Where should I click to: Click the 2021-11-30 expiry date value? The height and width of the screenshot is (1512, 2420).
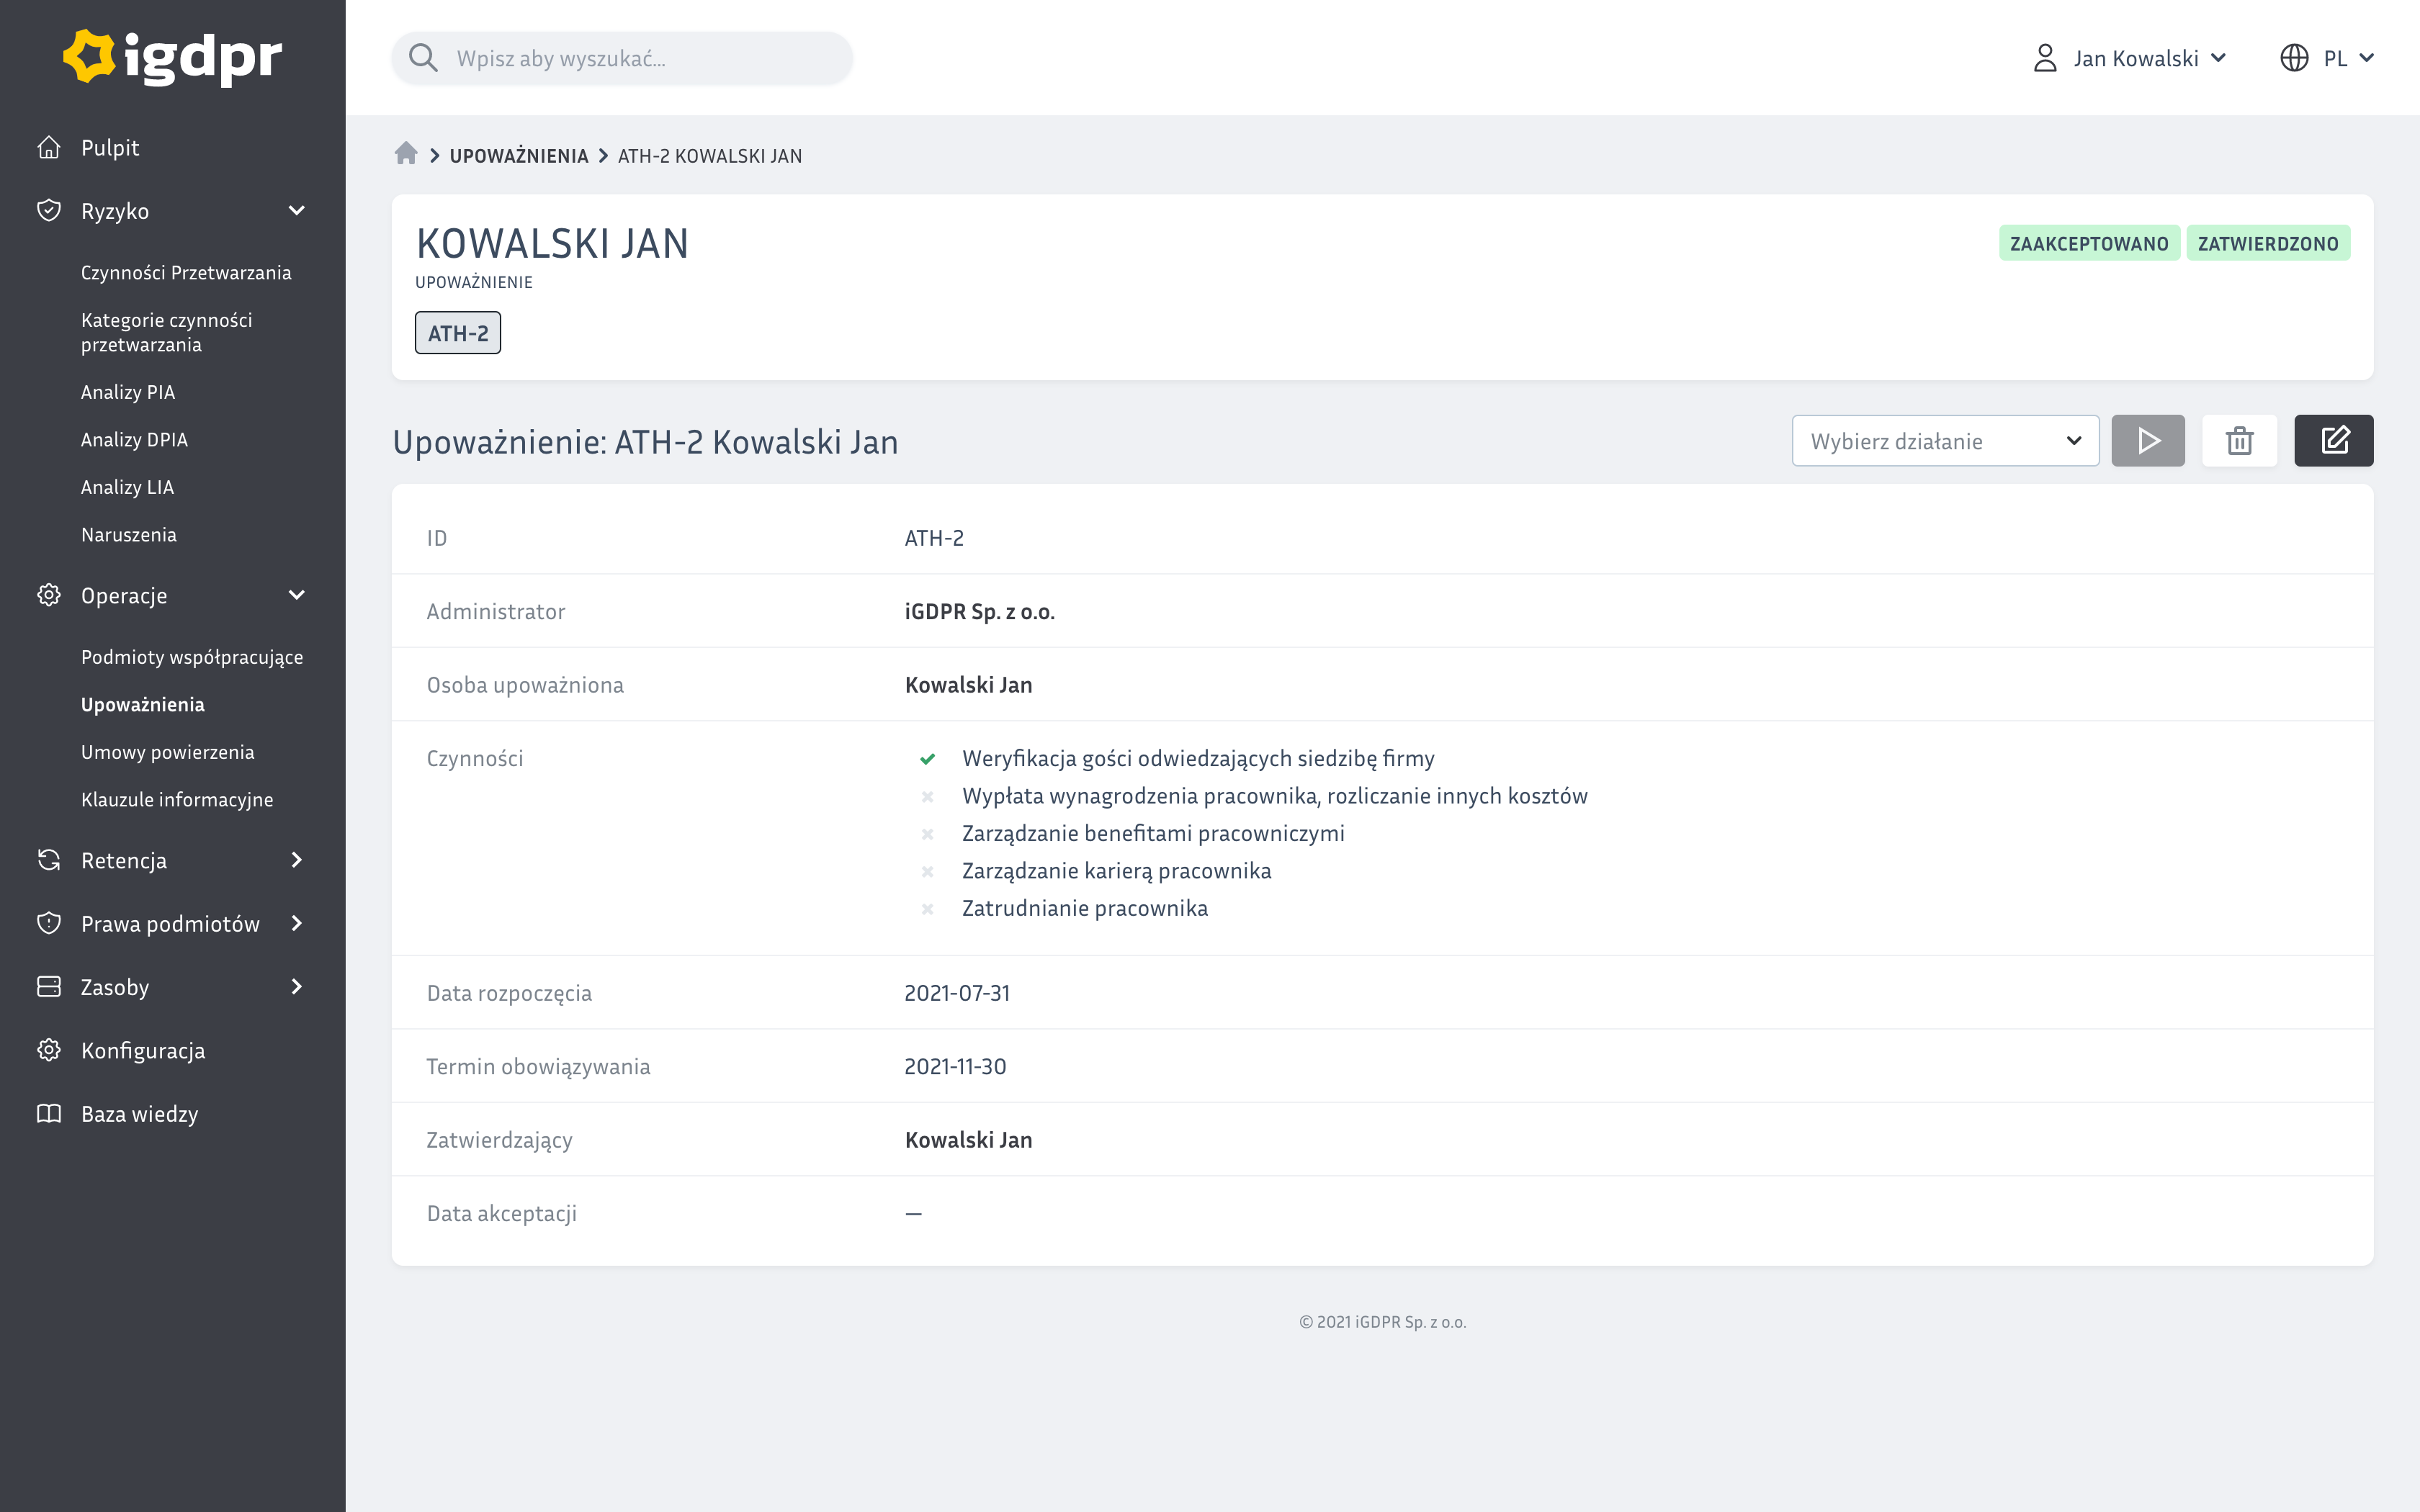[x=955, y=1067]
